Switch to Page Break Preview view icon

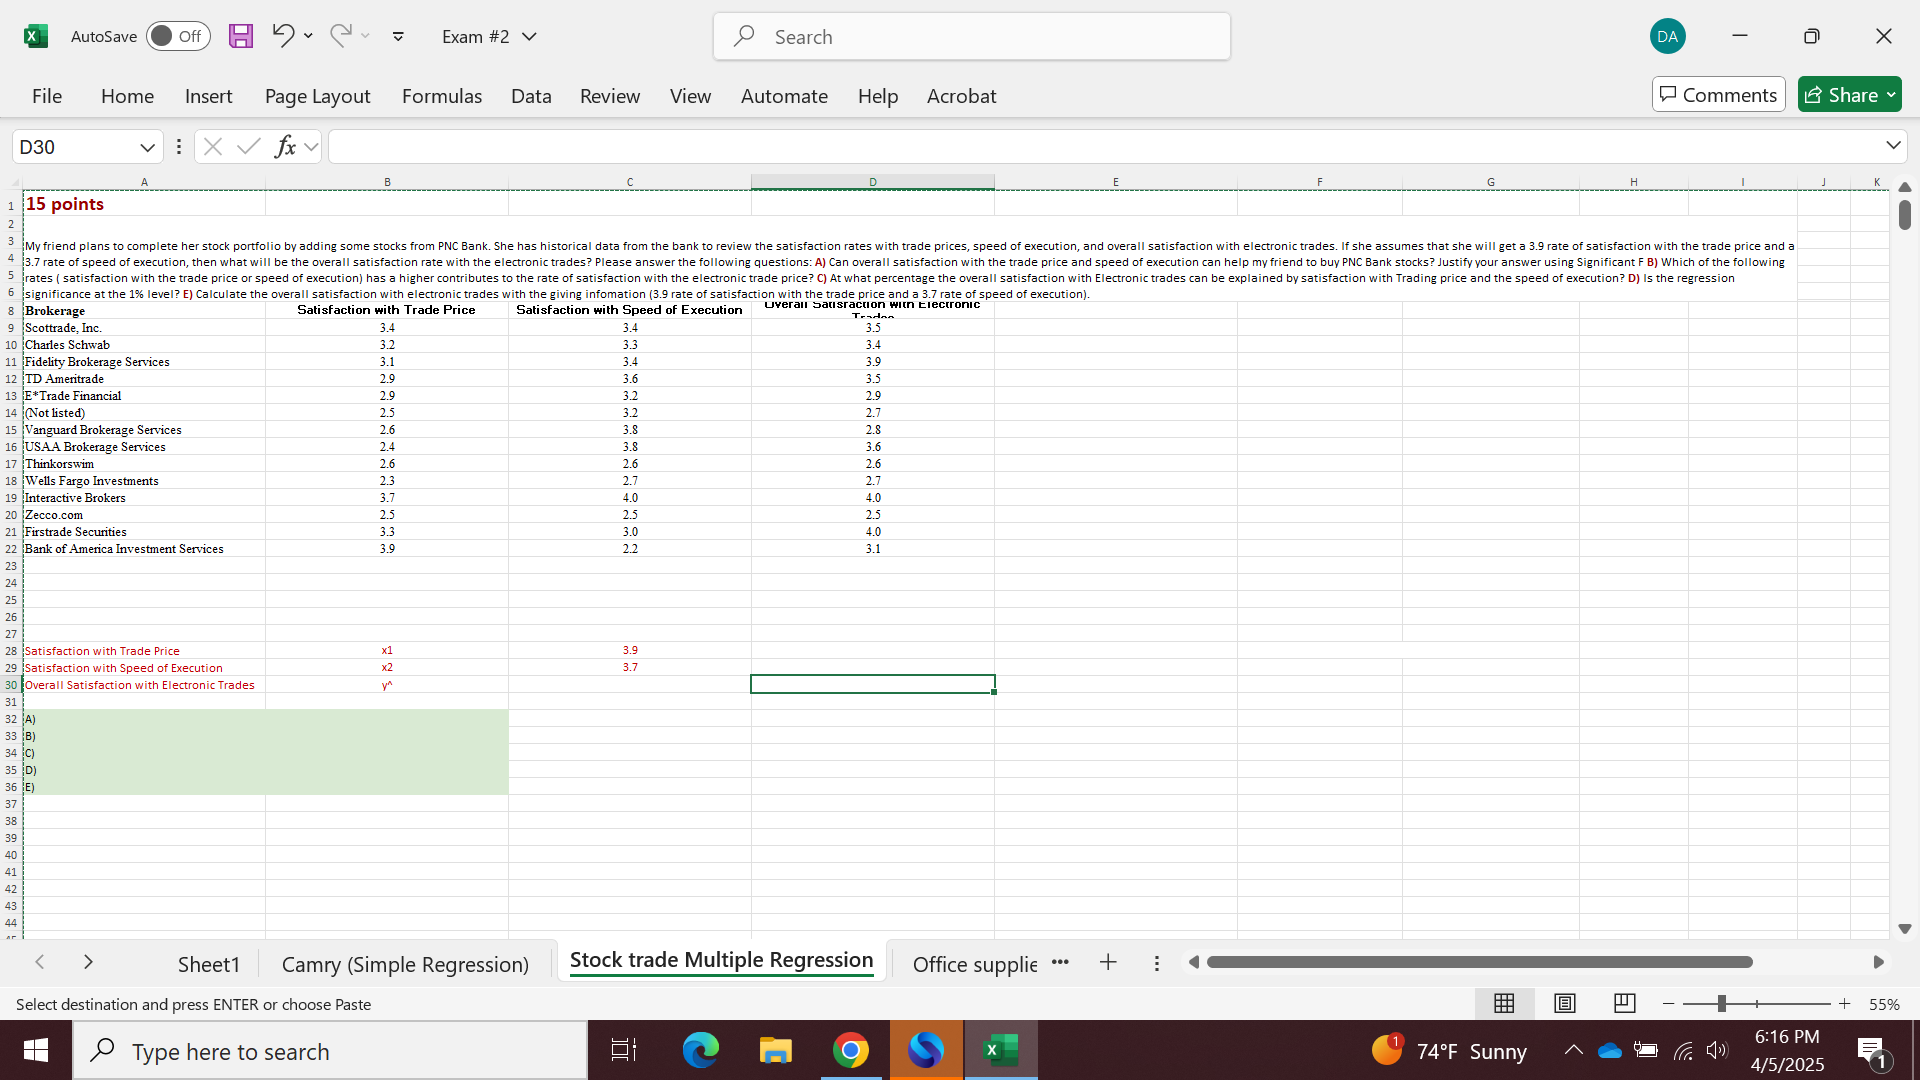(x=1624, y=1003)
